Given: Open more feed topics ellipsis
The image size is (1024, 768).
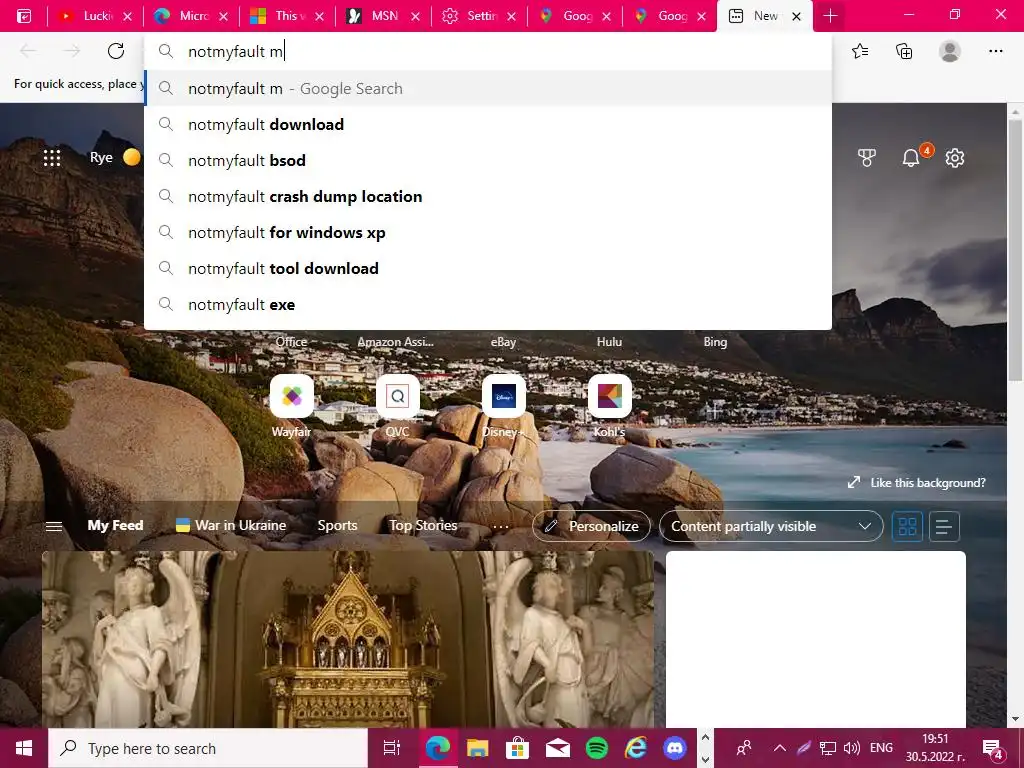Looking at the screenshot, I should click(501, 526).
